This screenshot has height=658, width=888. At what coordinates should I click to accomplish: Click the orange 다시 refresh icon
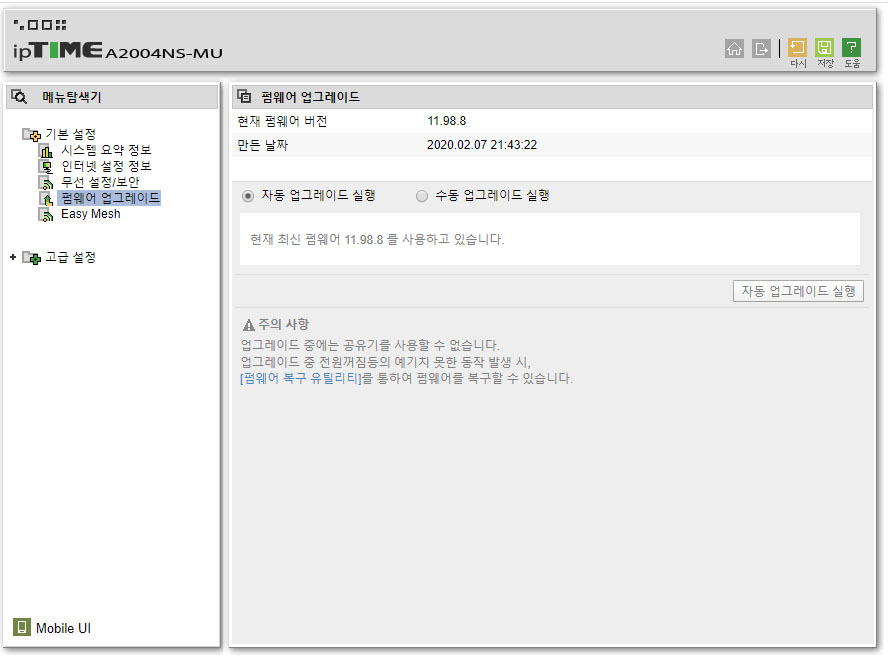click(x=797, y=48)
